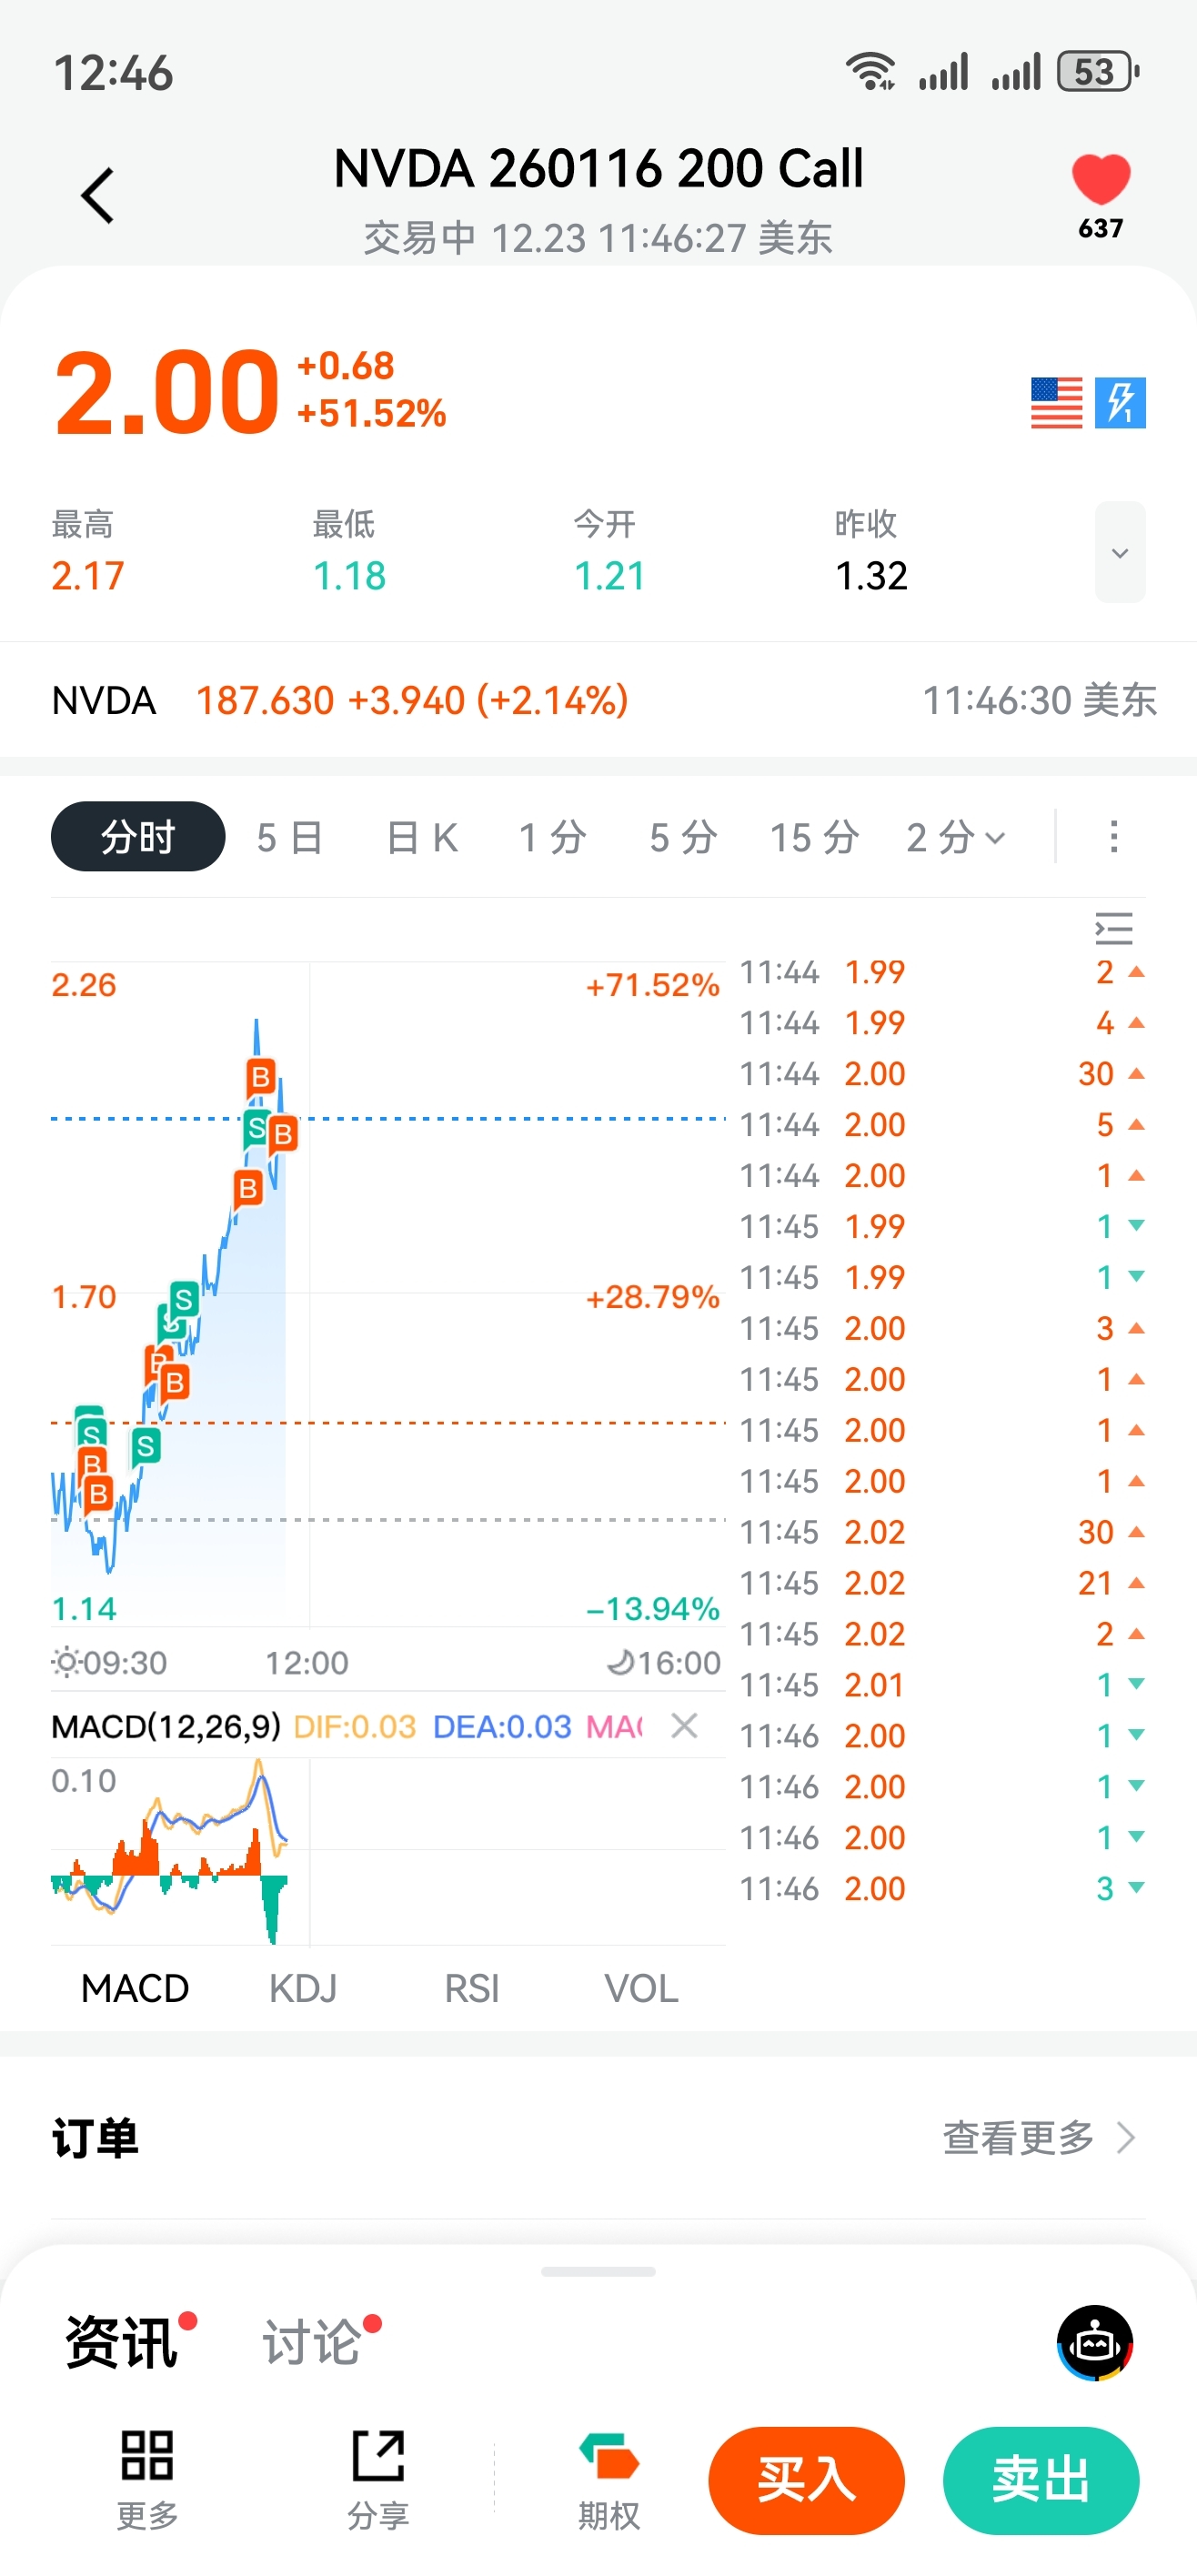Switch indicator to KDJ
Viewport: 1197px width, 2576px height.
(x=303, y=1988)
